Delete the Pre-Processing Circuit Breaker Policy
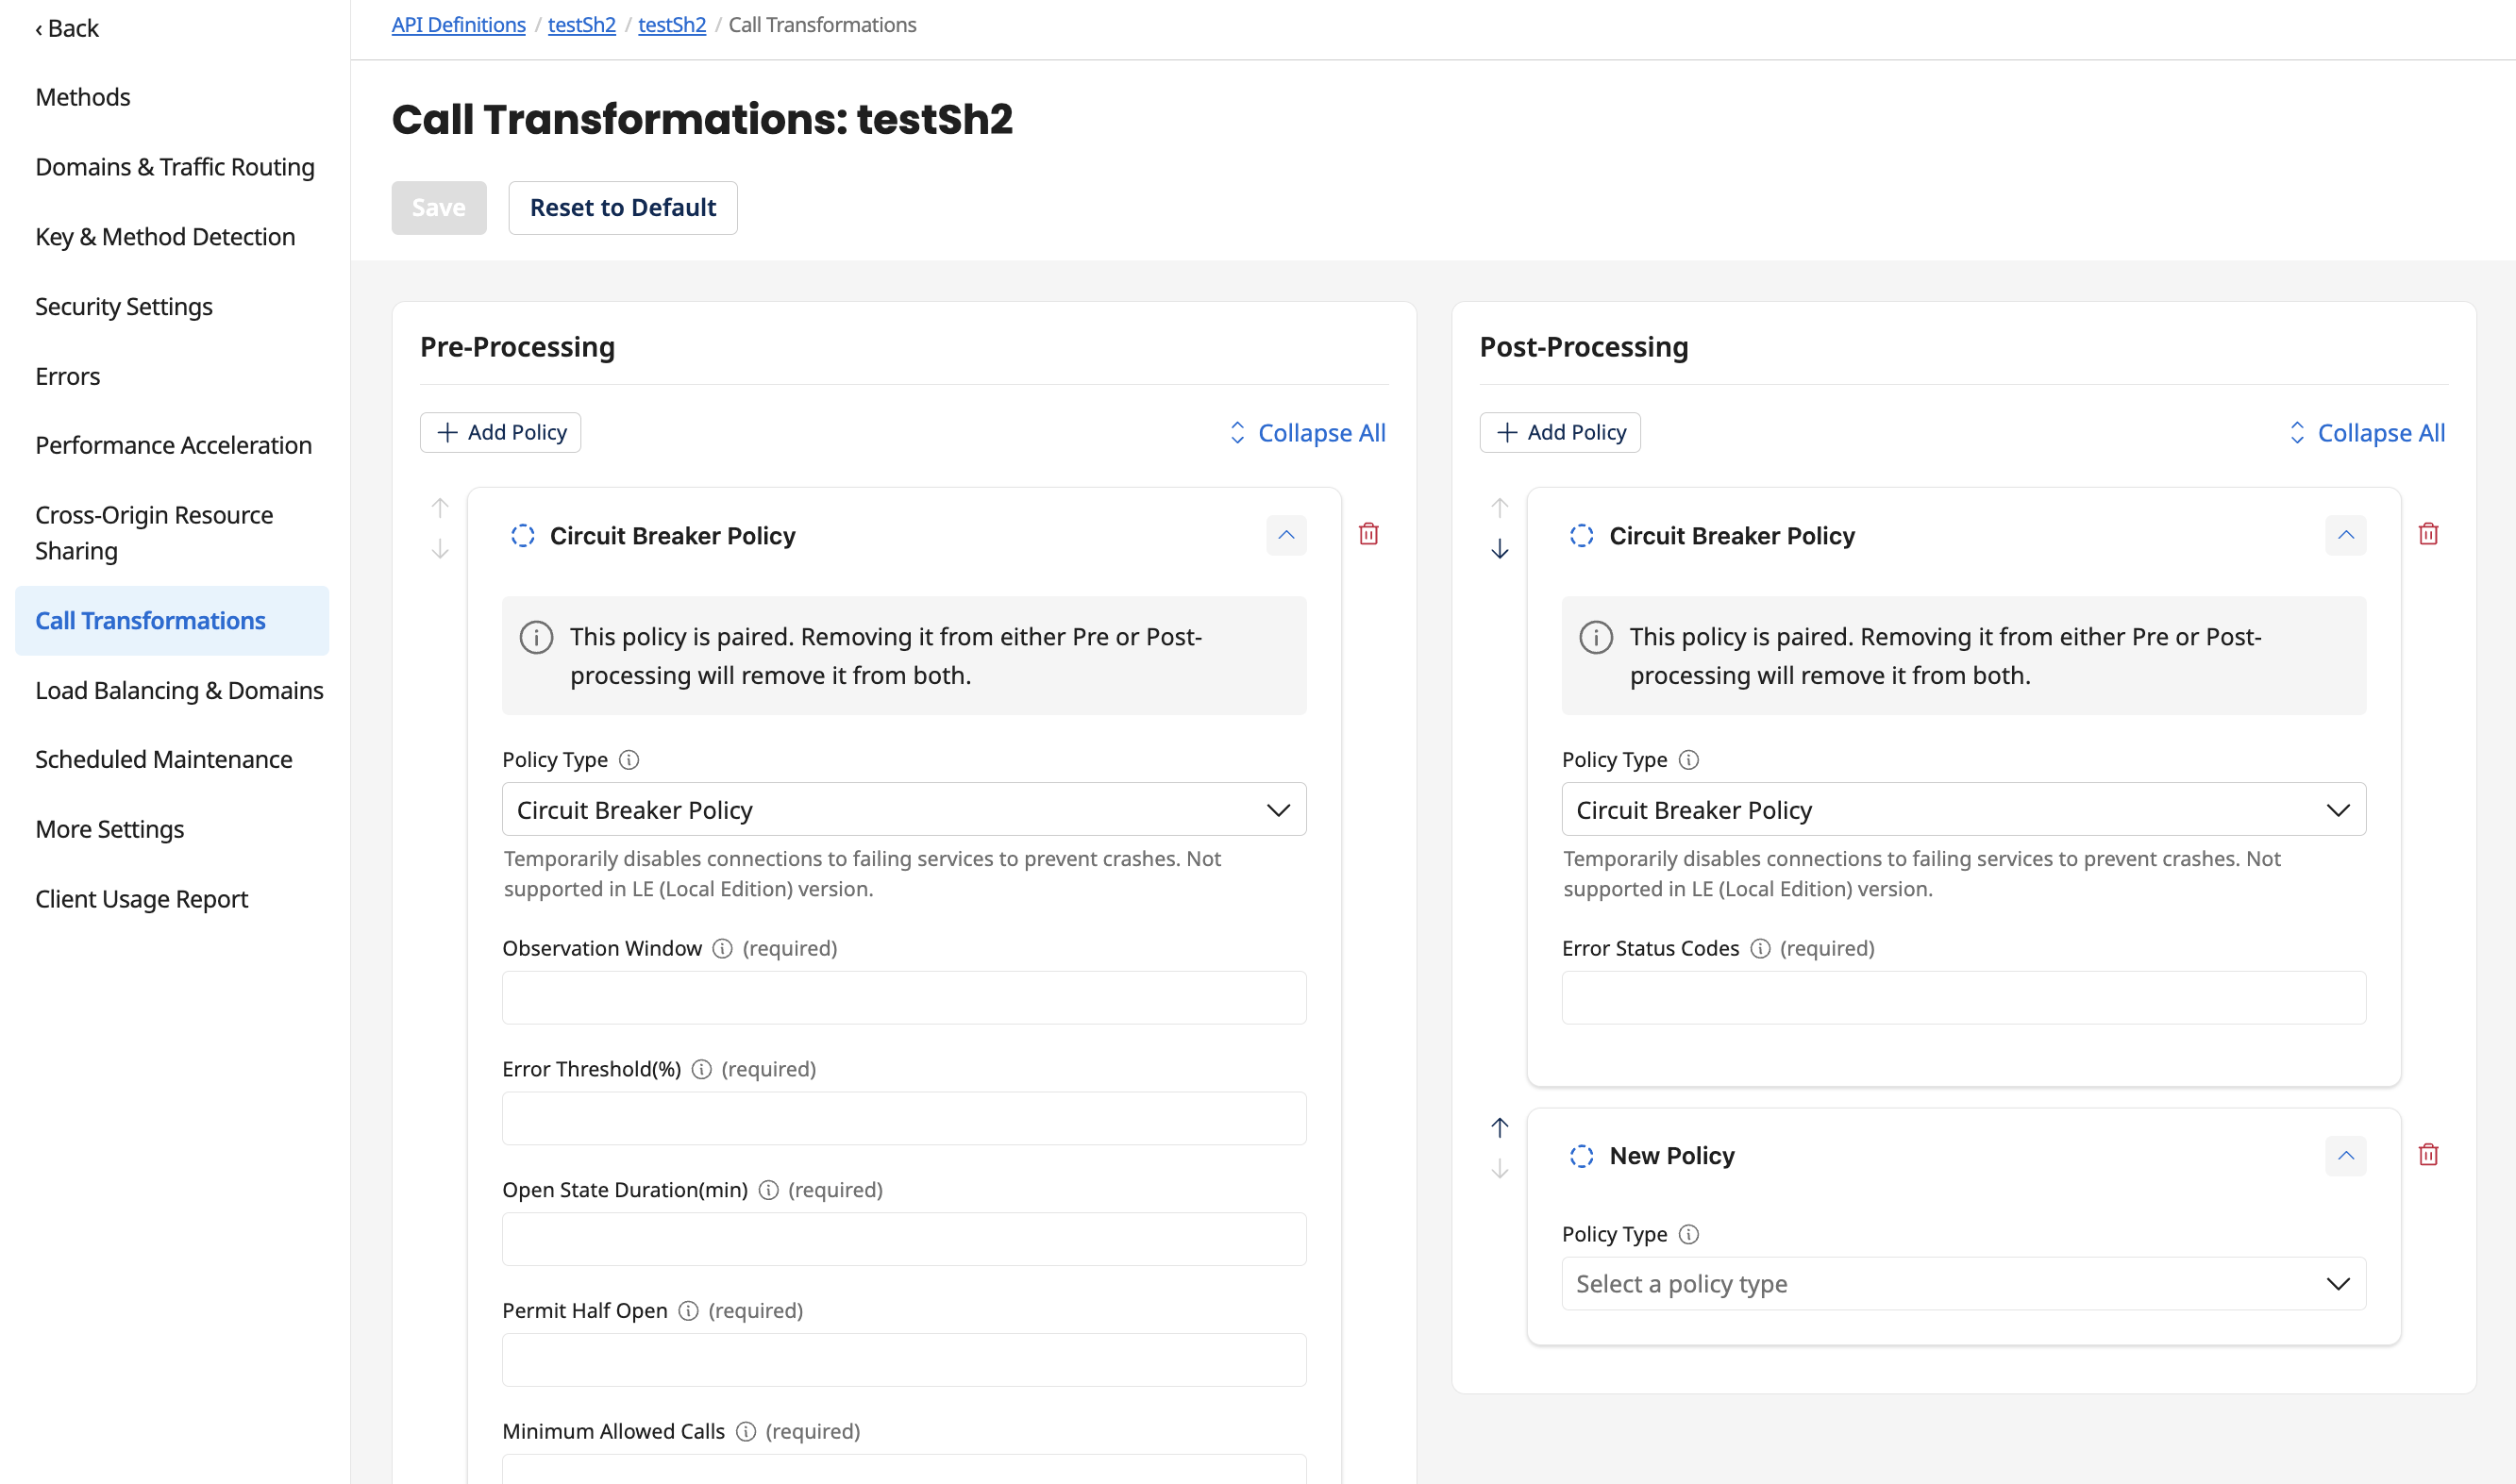 coord(1368,534)
